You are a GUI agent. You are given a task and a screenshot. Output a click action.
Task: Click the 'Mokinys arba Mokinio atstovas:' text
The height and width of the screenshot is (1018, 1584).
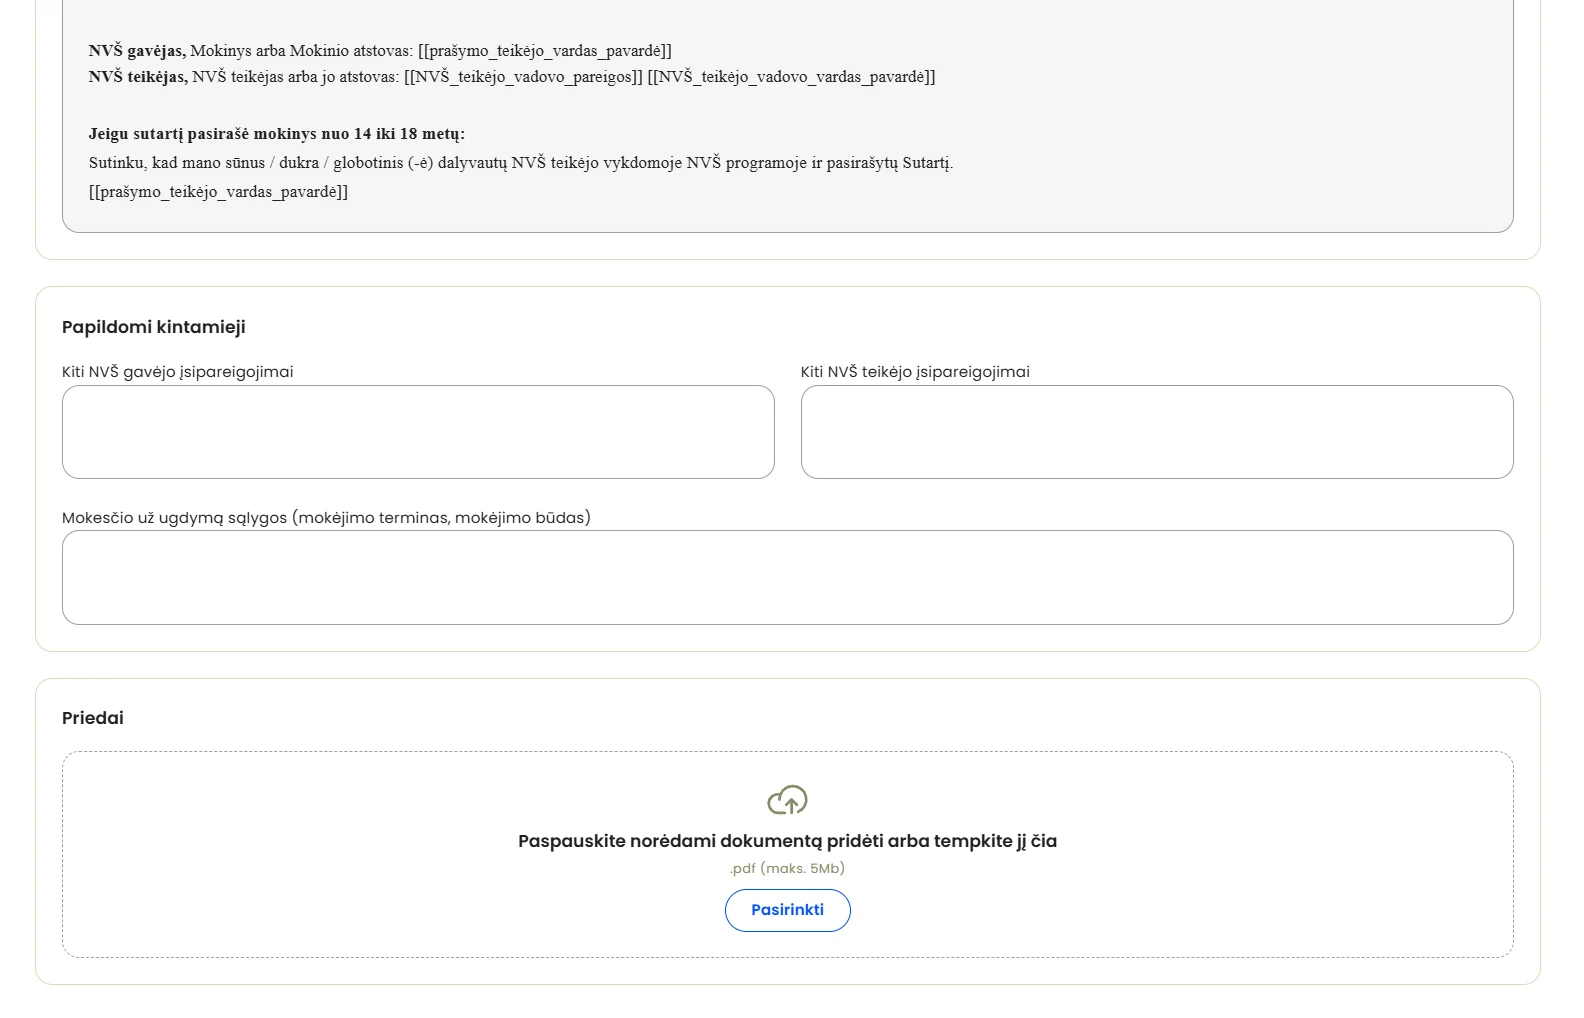click(x=301, y=51)
